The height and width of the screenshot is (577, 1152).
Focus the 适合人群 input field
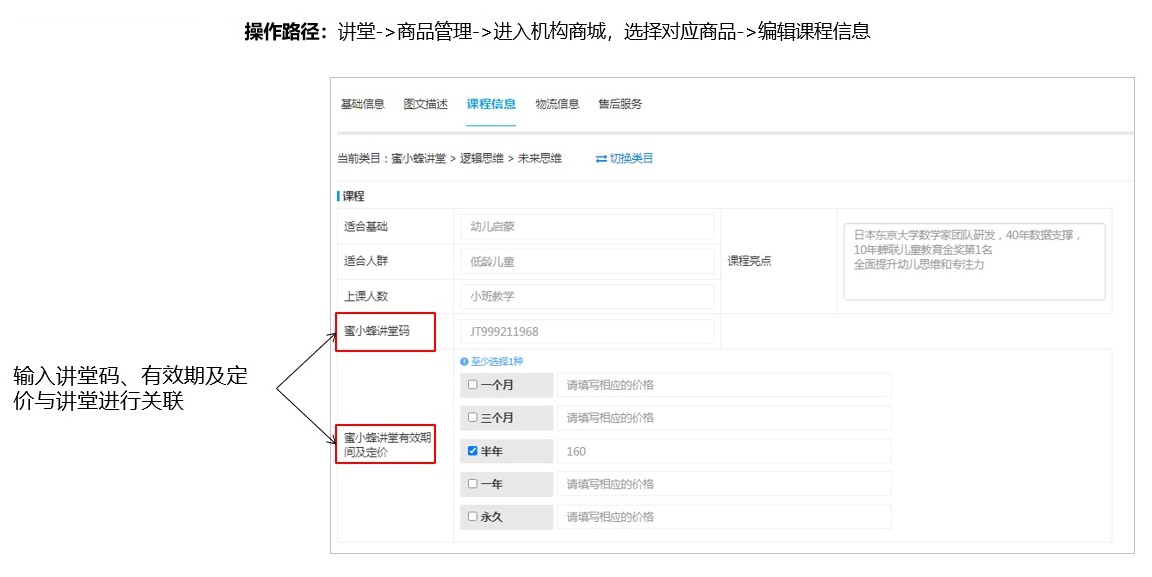587,262
